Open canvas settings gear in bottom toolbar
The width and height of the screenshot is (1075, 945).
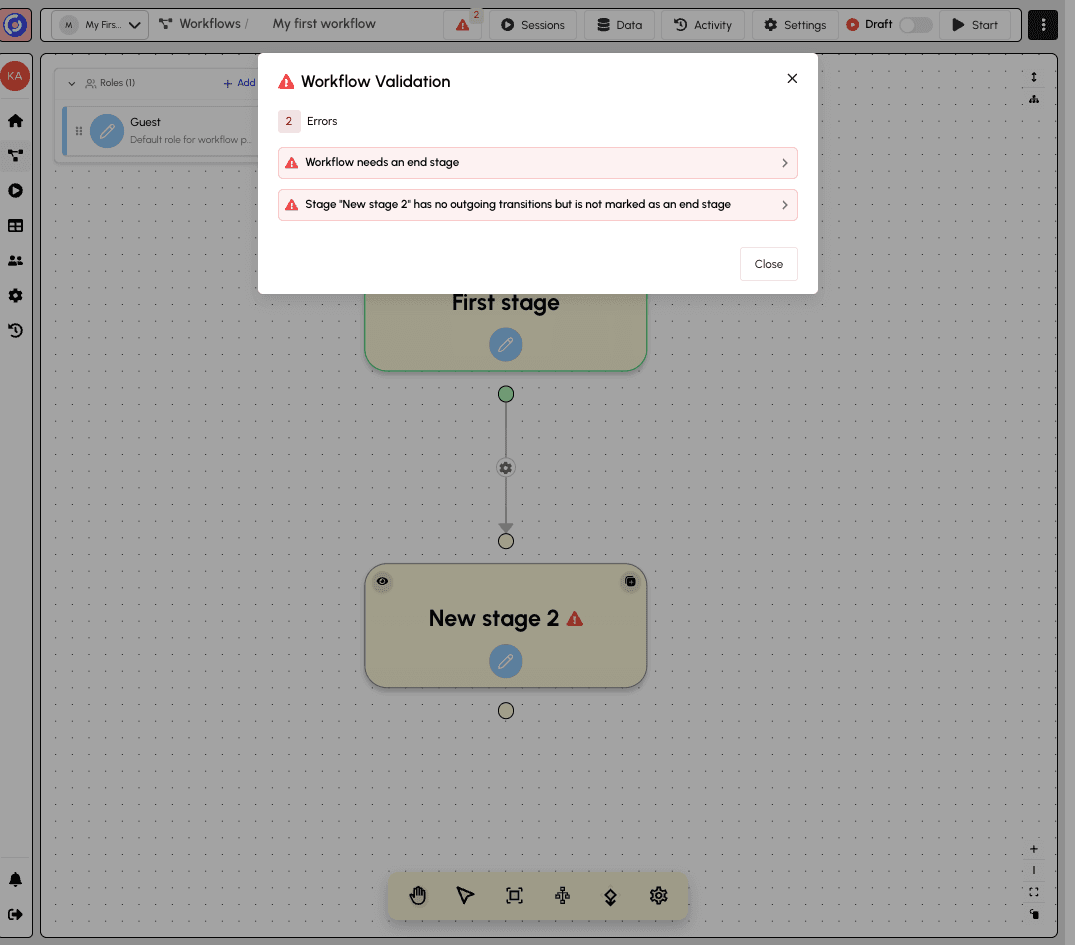(x=658, y=895)
